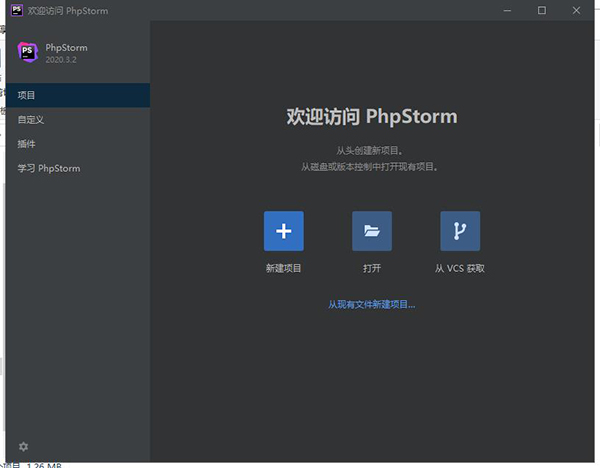Click the 从头创建新项目。 text
600x468 pixels.
[370, 151]
